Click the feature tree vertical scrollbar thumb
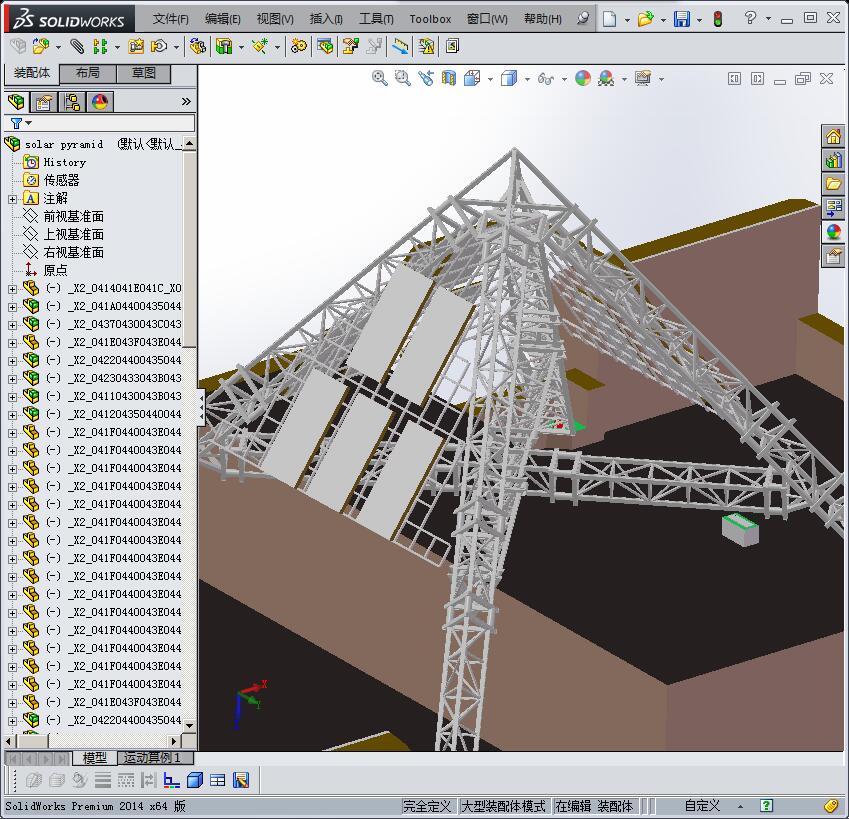Screen dimensions: 849x819 point(190,250)
